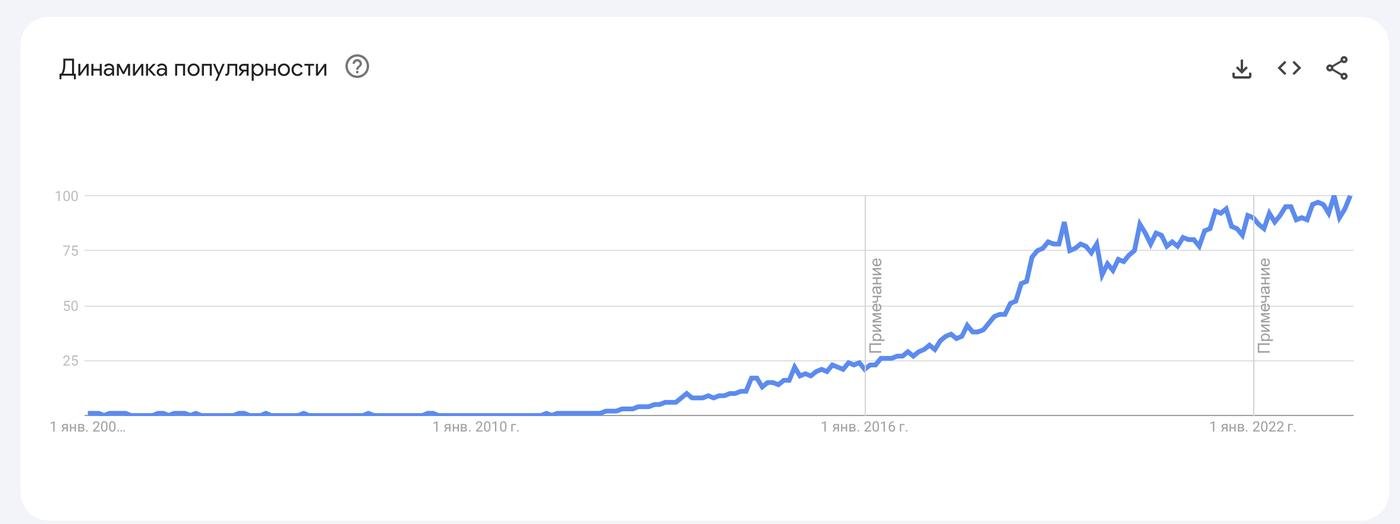Open the Примечание note at 2022
Screen dimensions: 1400x524
coord(1264,305)
